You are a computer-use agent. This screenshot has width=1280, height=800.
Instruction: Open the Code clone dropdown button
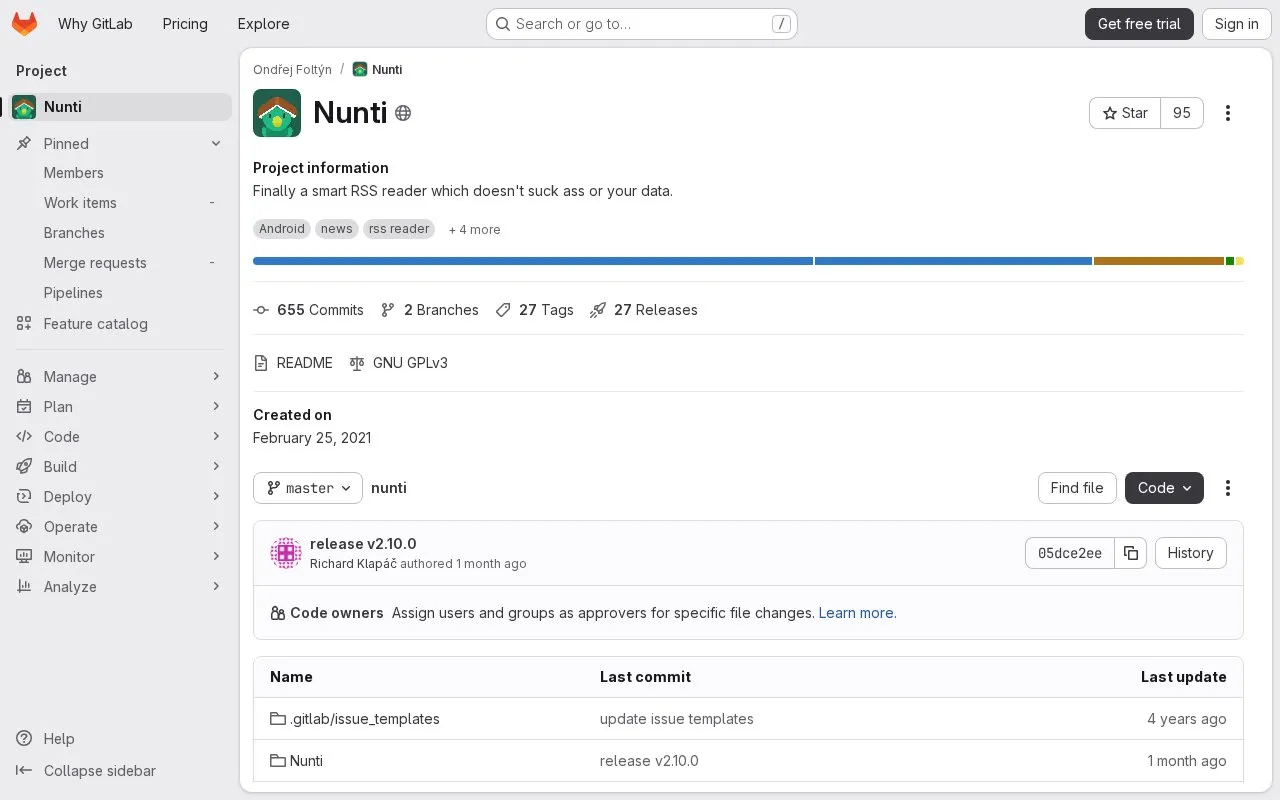[1164, 488]
